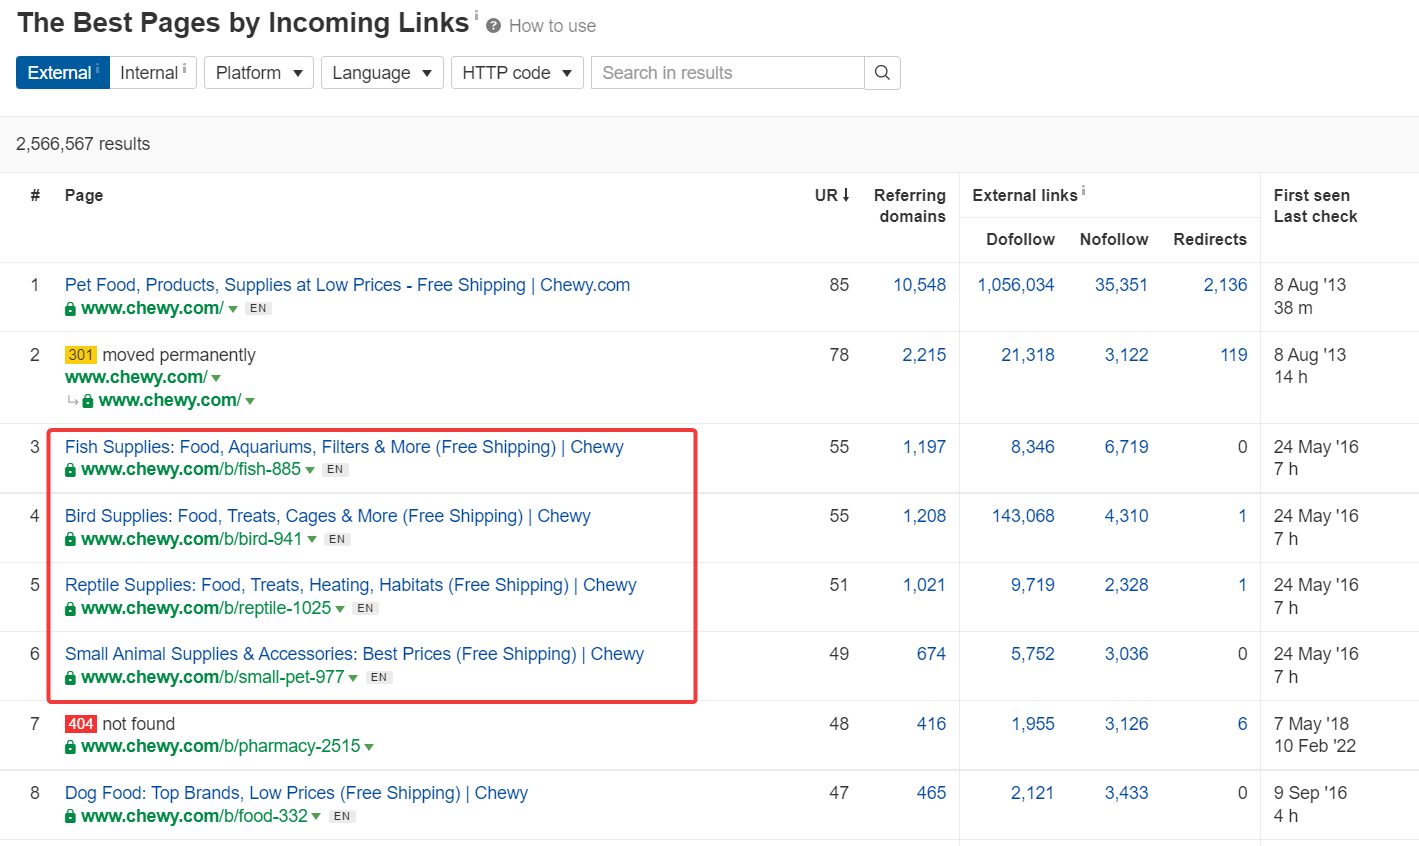
Task: Click referring domains value 465
Action: (x=931, y=793)
